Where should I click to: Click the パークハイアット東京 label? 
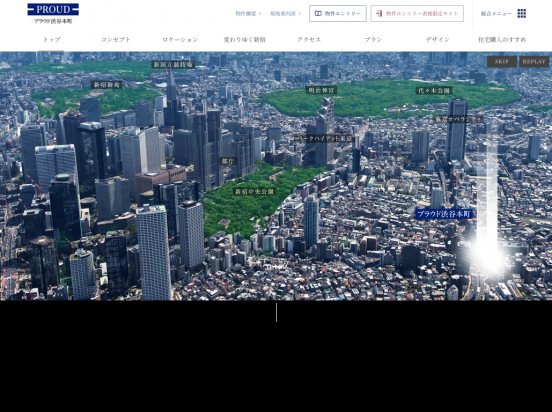(324, 138)
